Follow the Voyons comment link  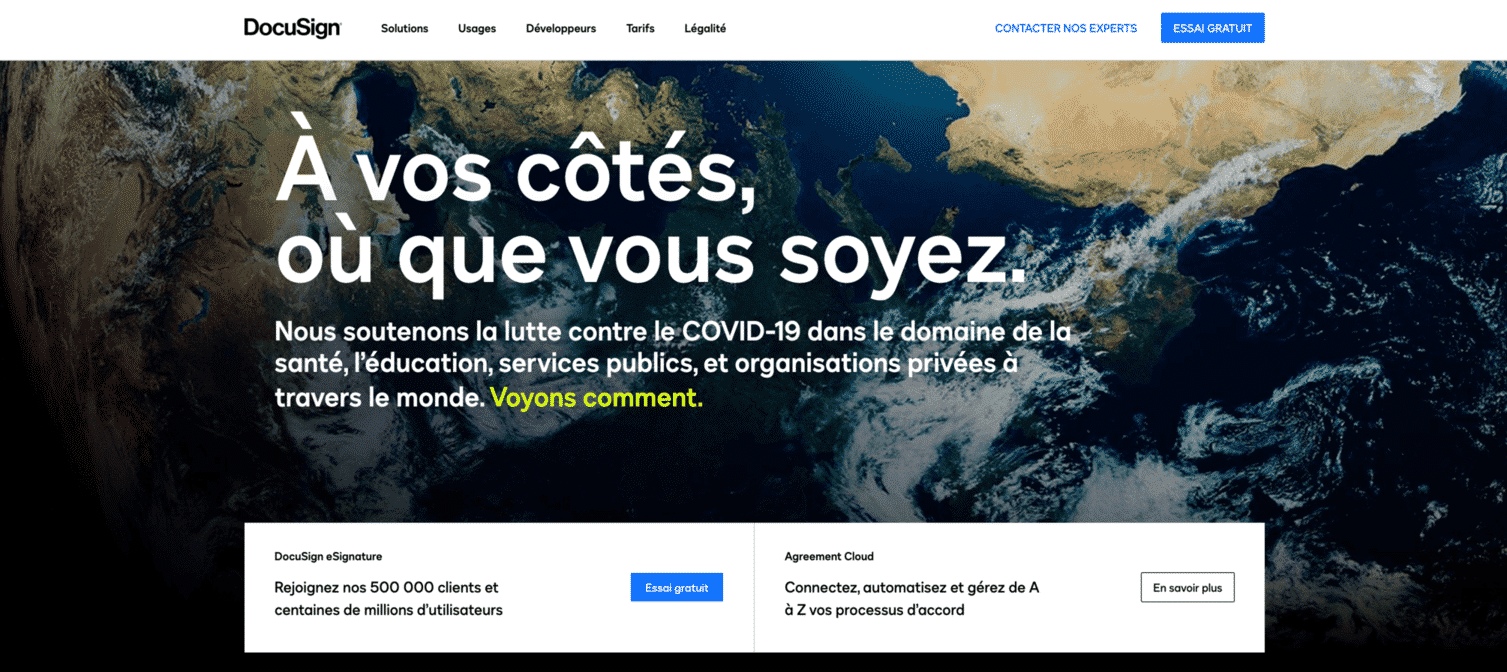596,397
